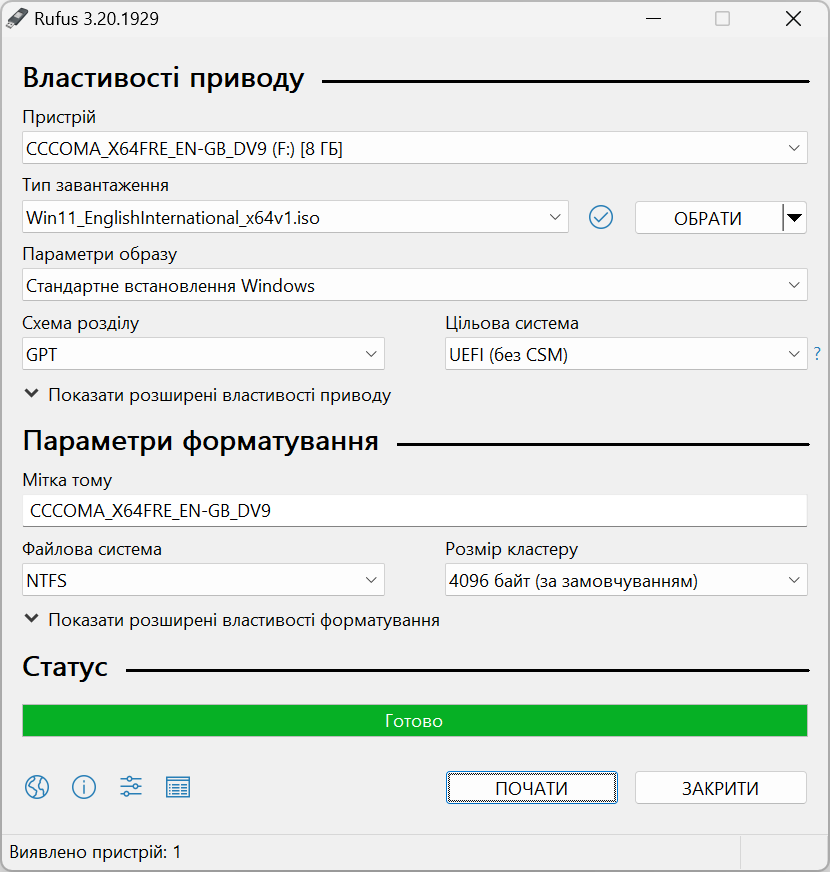Viewport: 830px width, 872px height.
Task: Open the ОБРАТИ split-button arrow
Action: tap(794, 217)
